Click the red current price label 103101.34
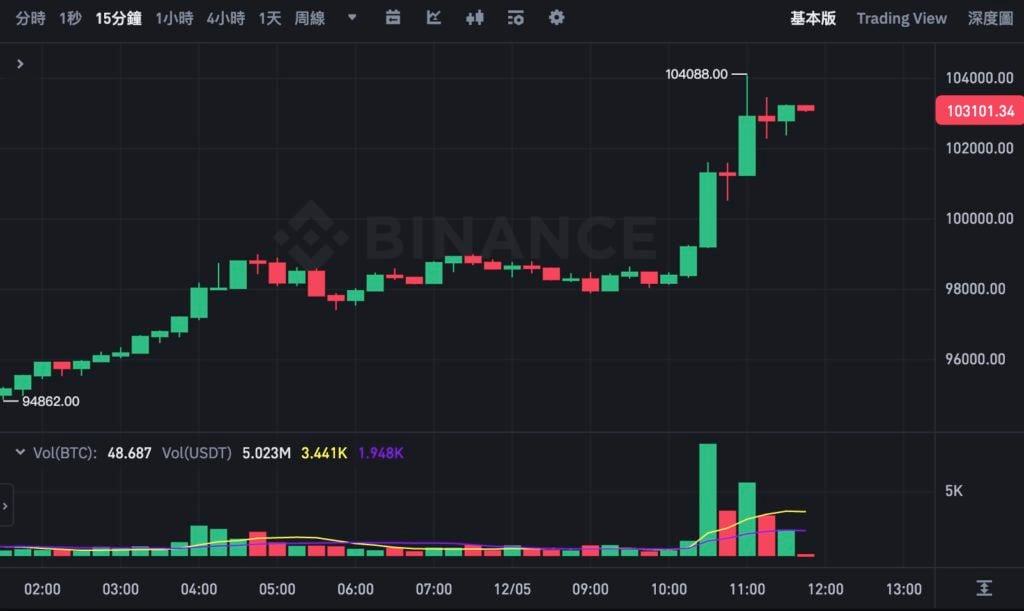The width and height of the screenshot is (1024, 611). tap(979, 111)
